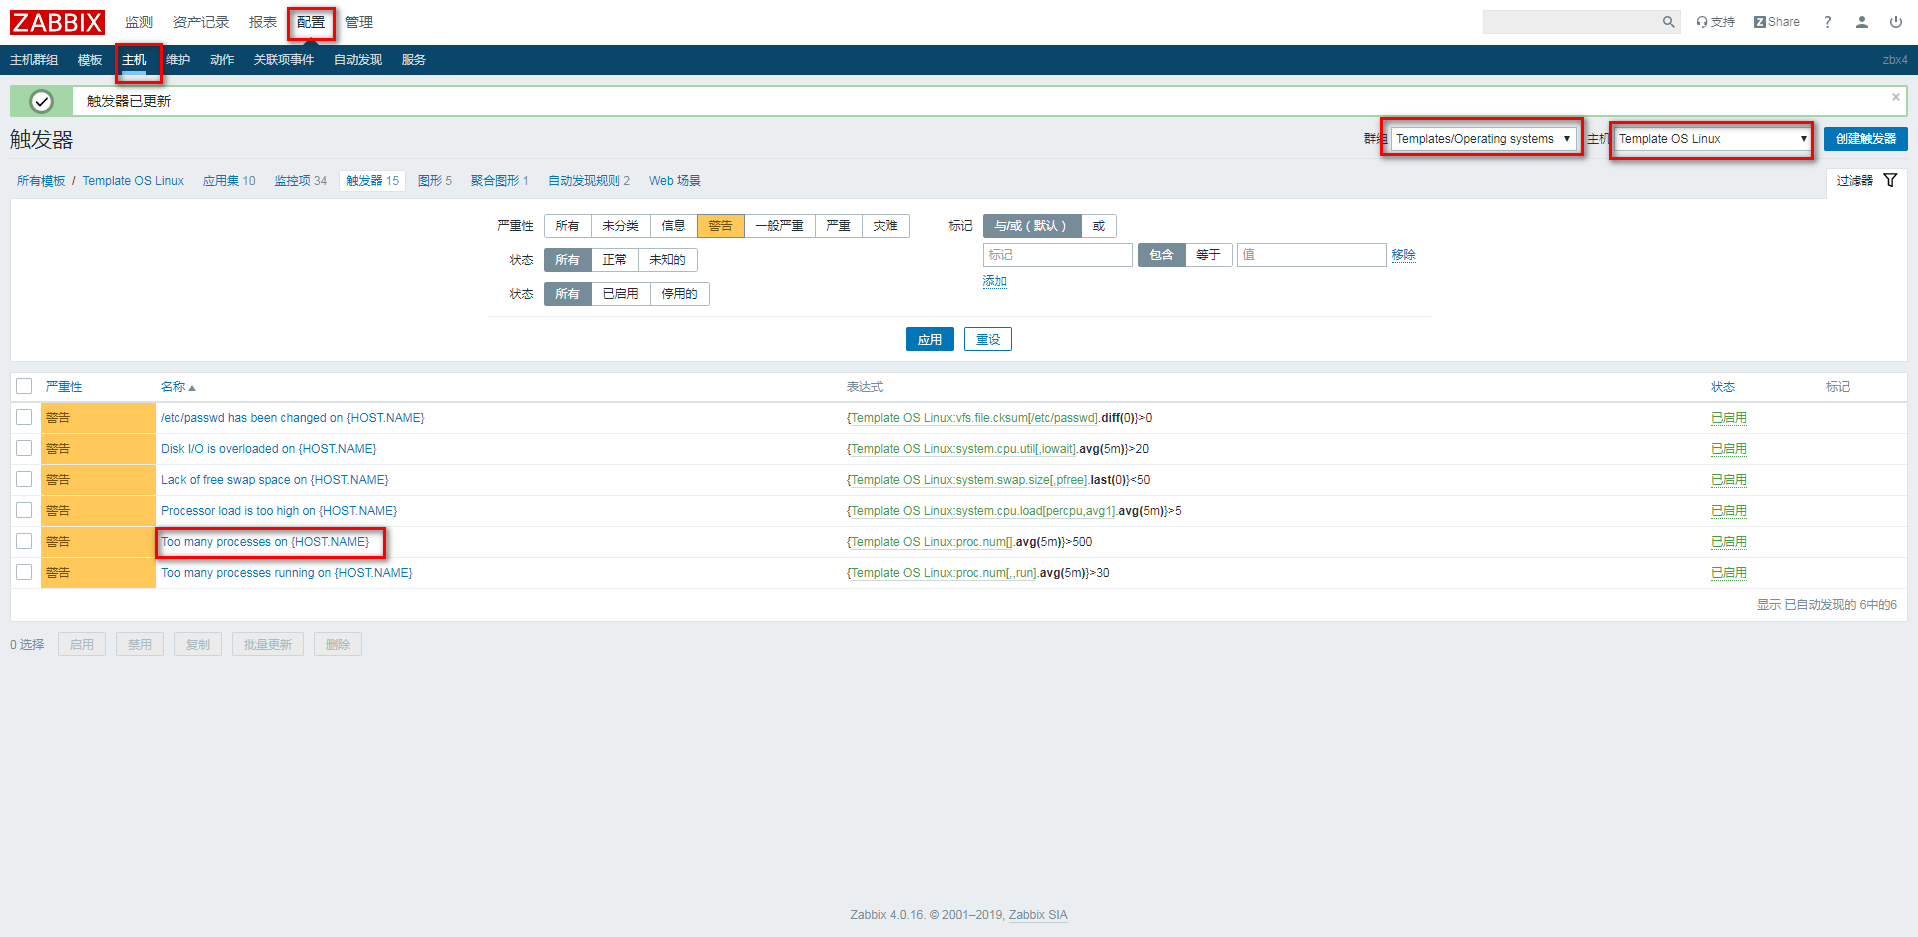Select checkbox for Too many processes running
The image size is (1918, 937).
pyautogui.click(x=24, y=573)
